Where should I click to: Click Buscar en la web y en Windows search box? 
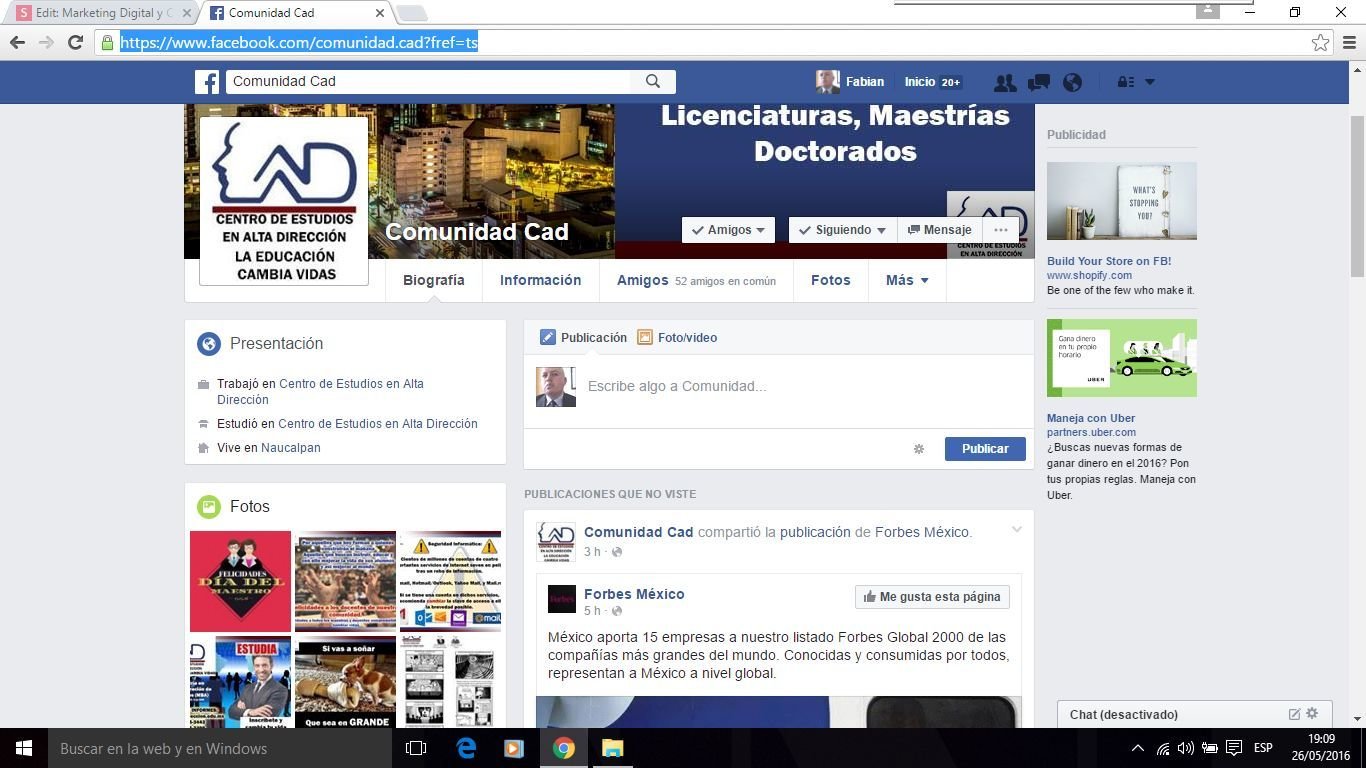coord(220,748)
